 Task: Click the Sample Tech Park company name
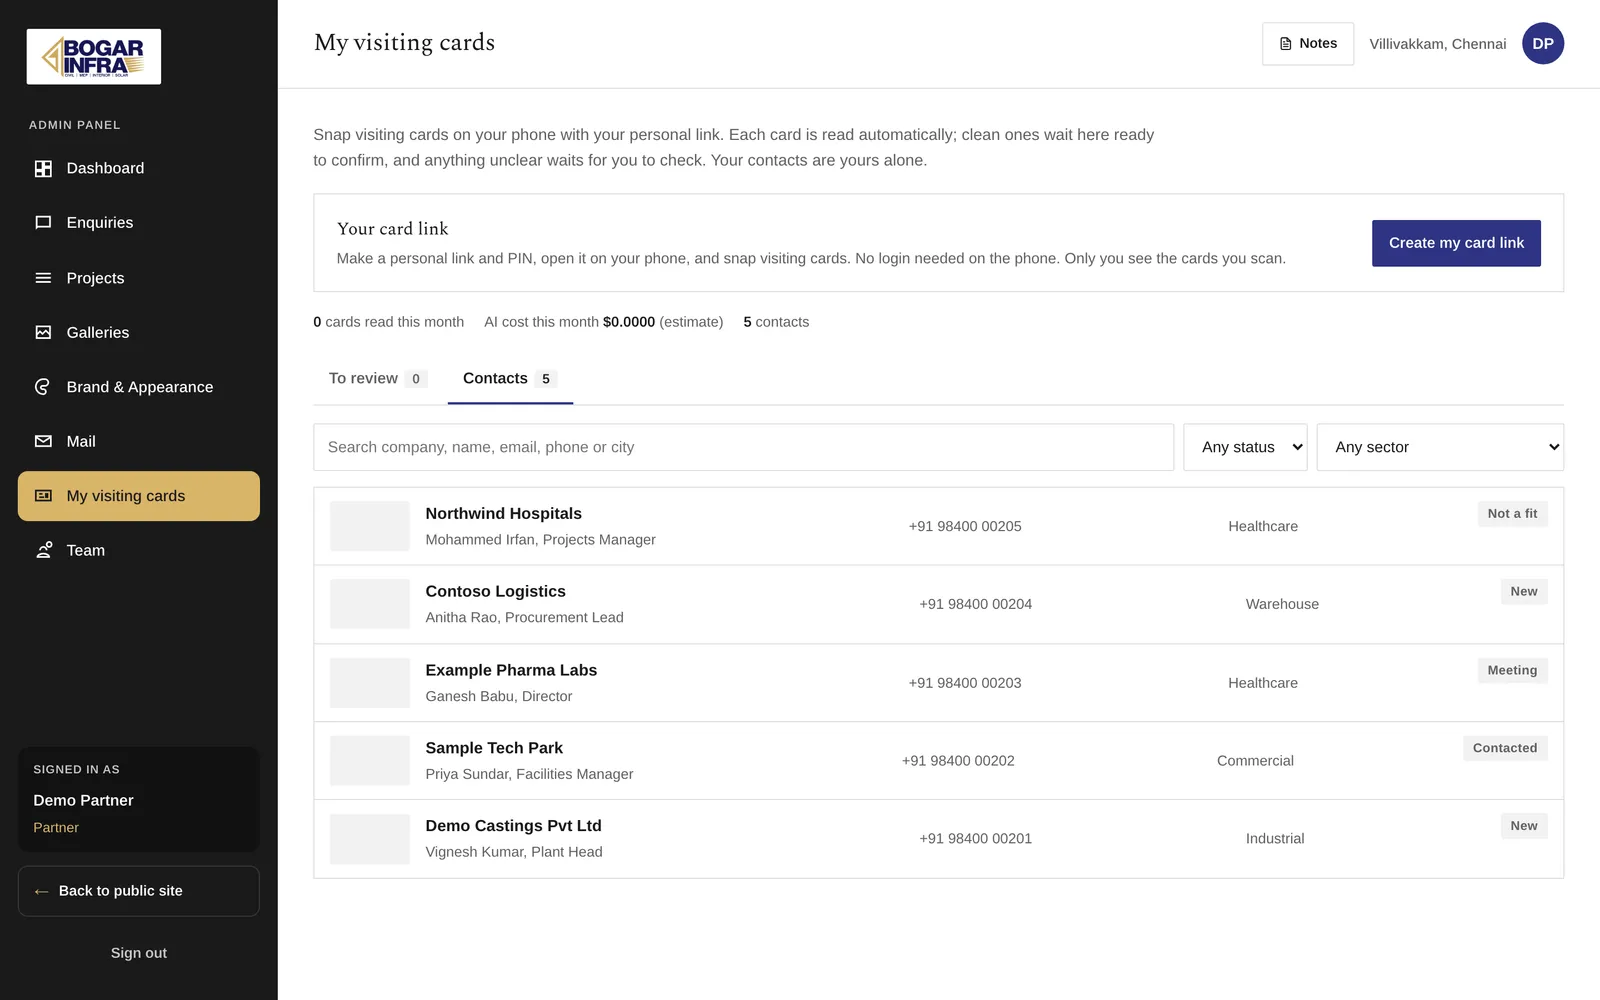point(494,748)
